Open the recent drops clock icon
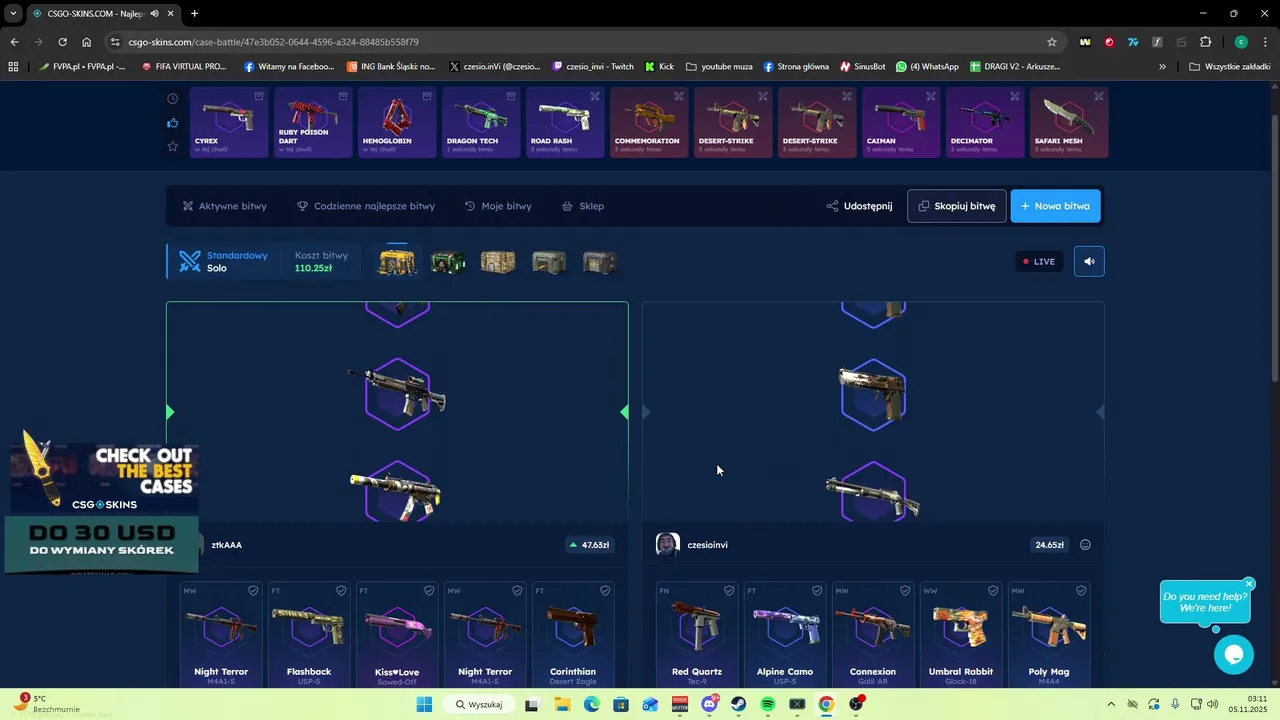Screen dimensions: 1280x720 tap(173, 99)
